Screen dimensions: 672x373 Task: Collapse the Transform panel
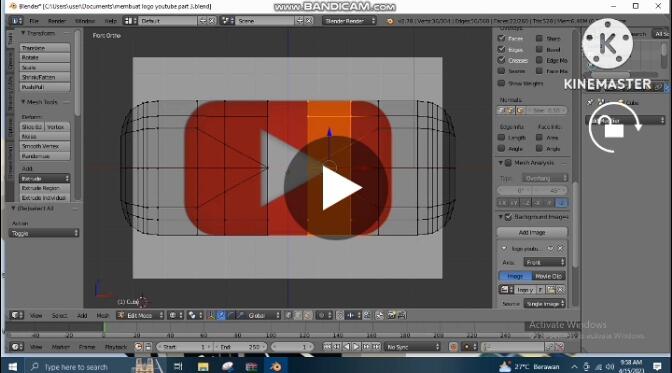coord(23,33)
